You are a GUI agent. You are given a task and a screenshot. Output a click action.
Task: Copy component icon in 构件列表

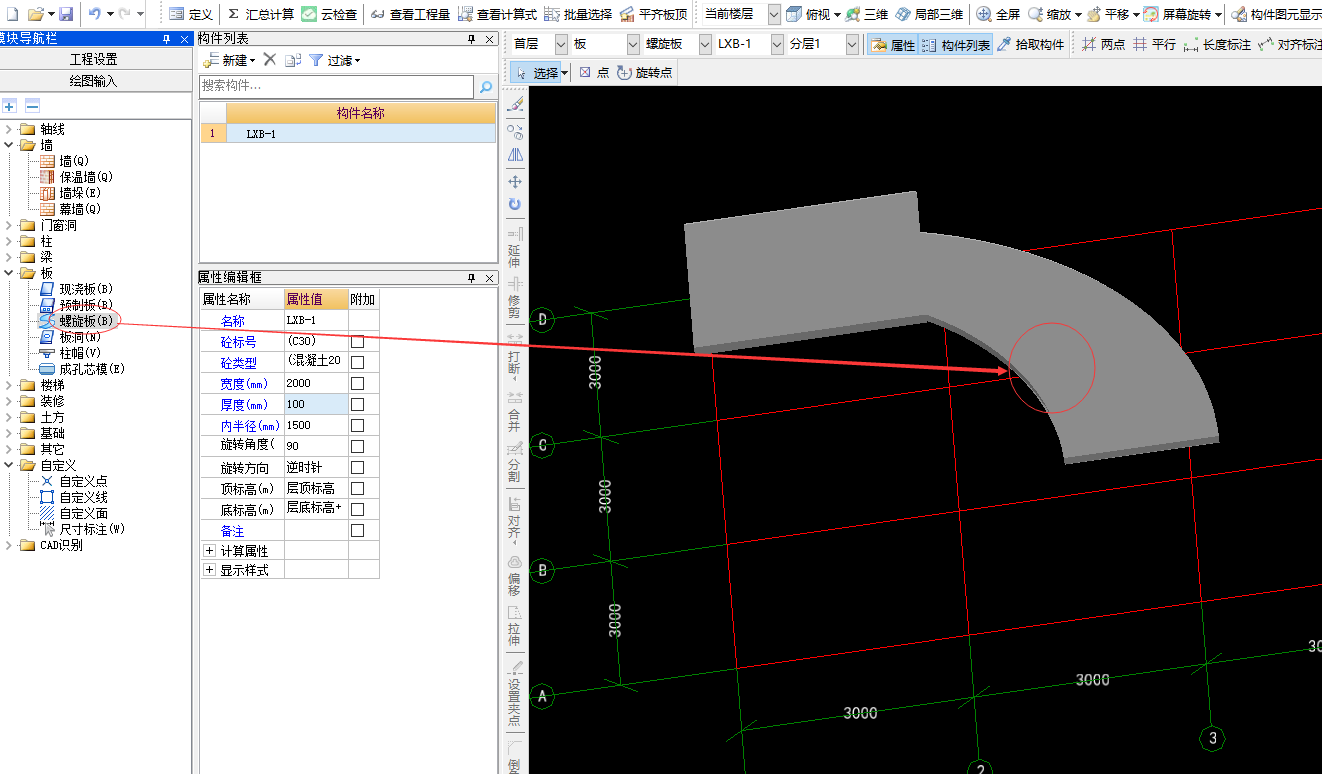(x=293, y=60)
